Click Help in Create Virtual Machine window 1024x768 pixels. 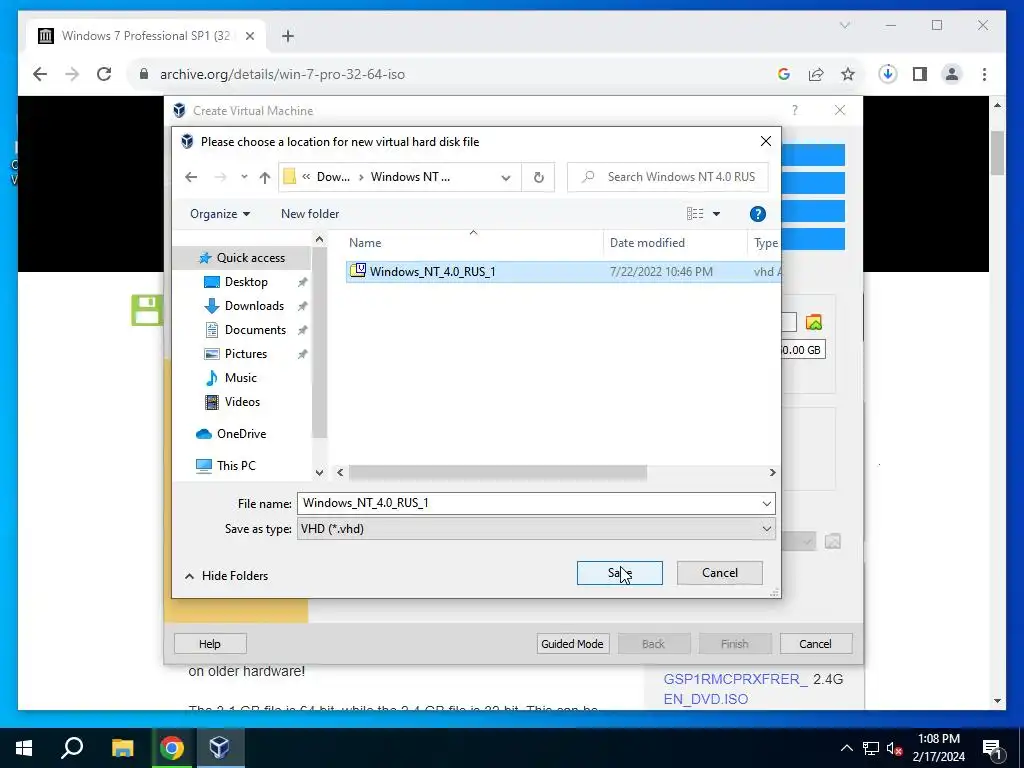[210, 644]
